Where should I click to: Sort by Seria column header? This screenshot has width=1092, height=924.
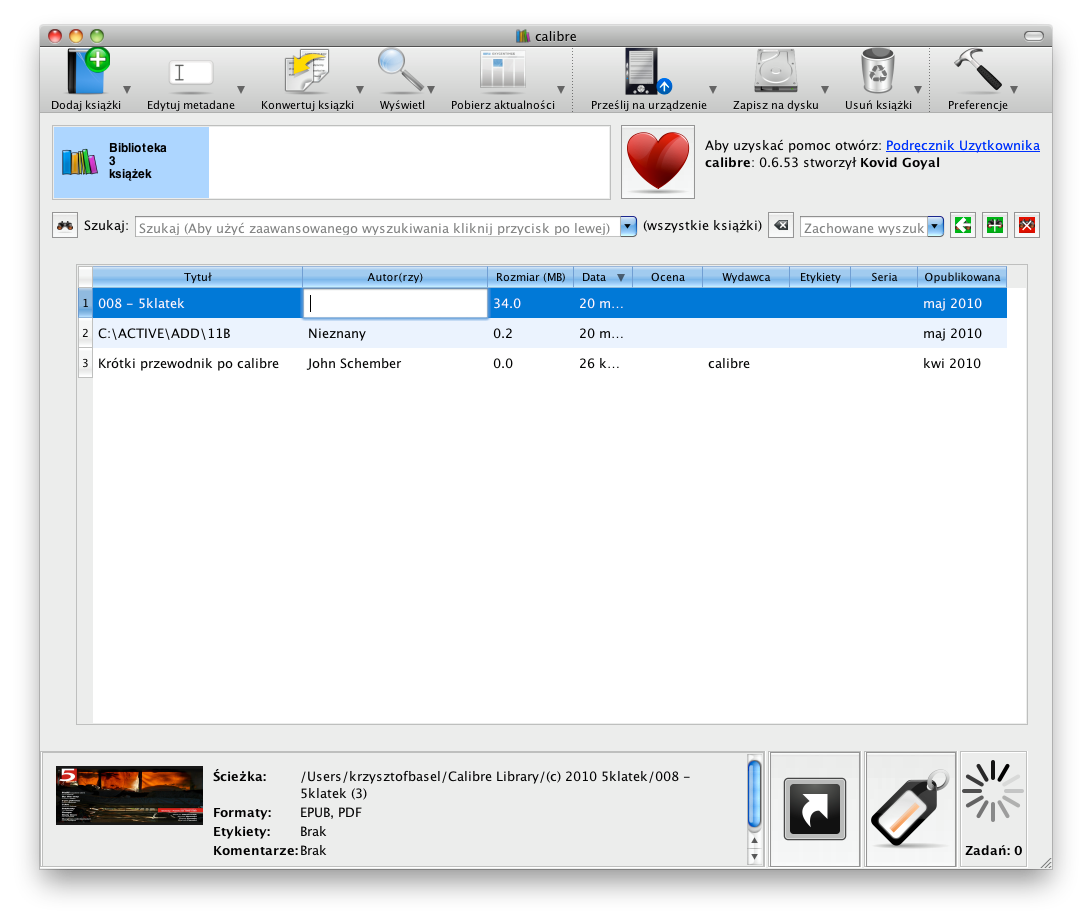pos(884,277)
